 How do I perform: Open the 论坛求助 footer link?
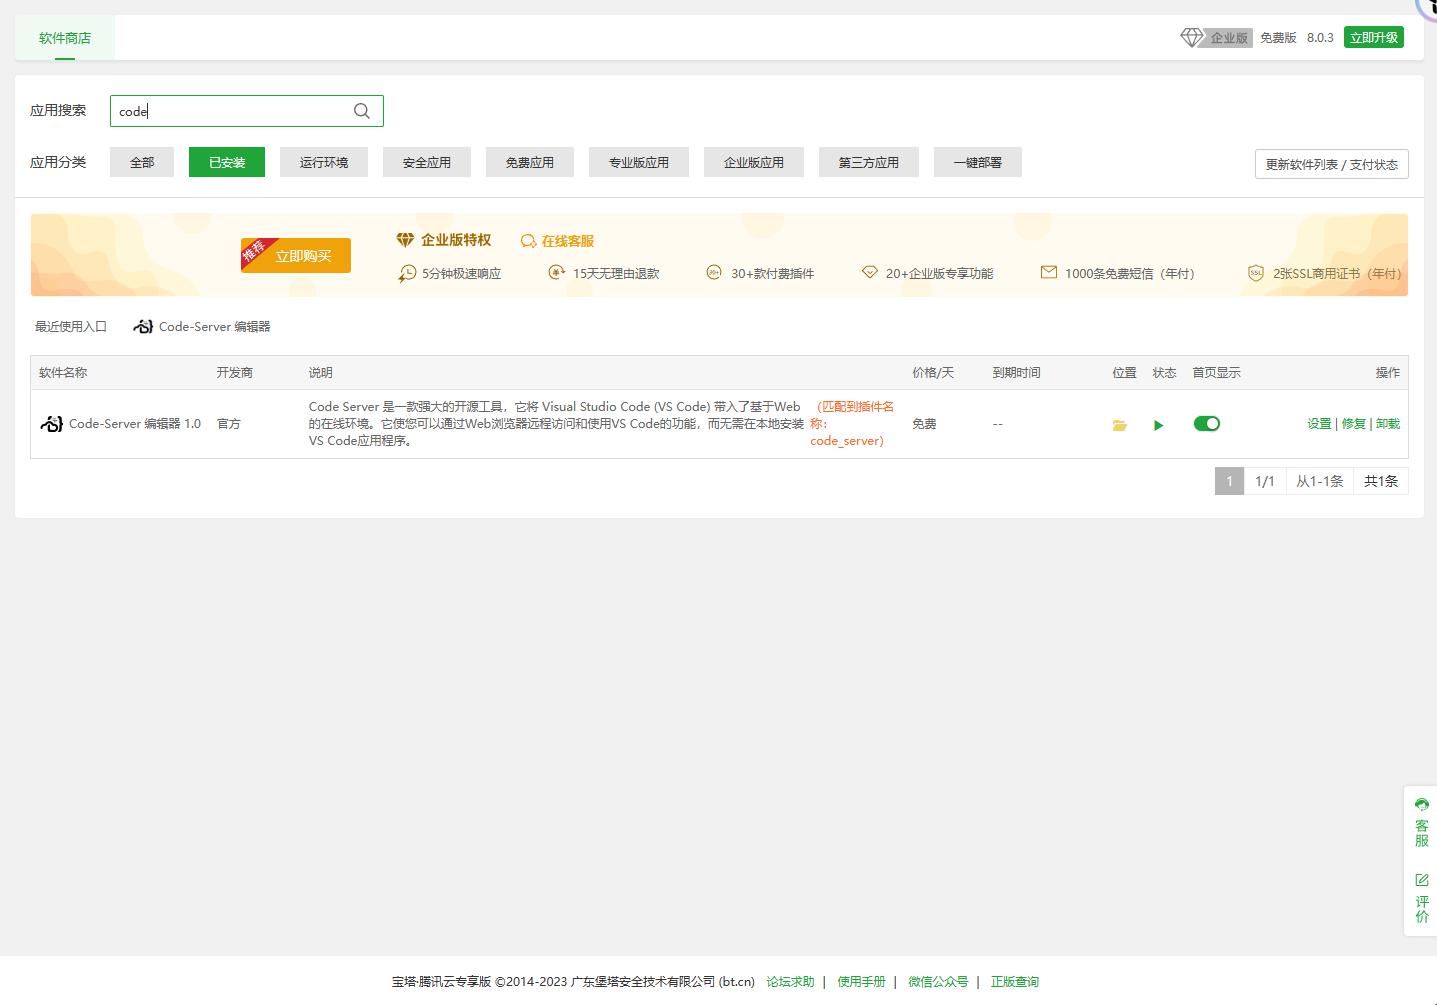pyautogui.click(x=790, y=982)
